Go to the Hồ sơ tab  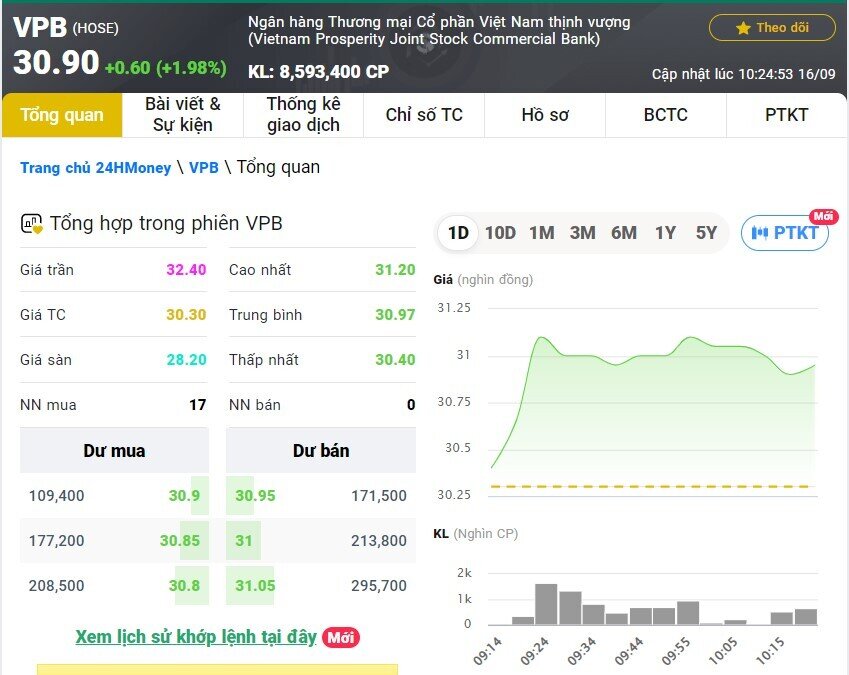(x=545, y=115)
